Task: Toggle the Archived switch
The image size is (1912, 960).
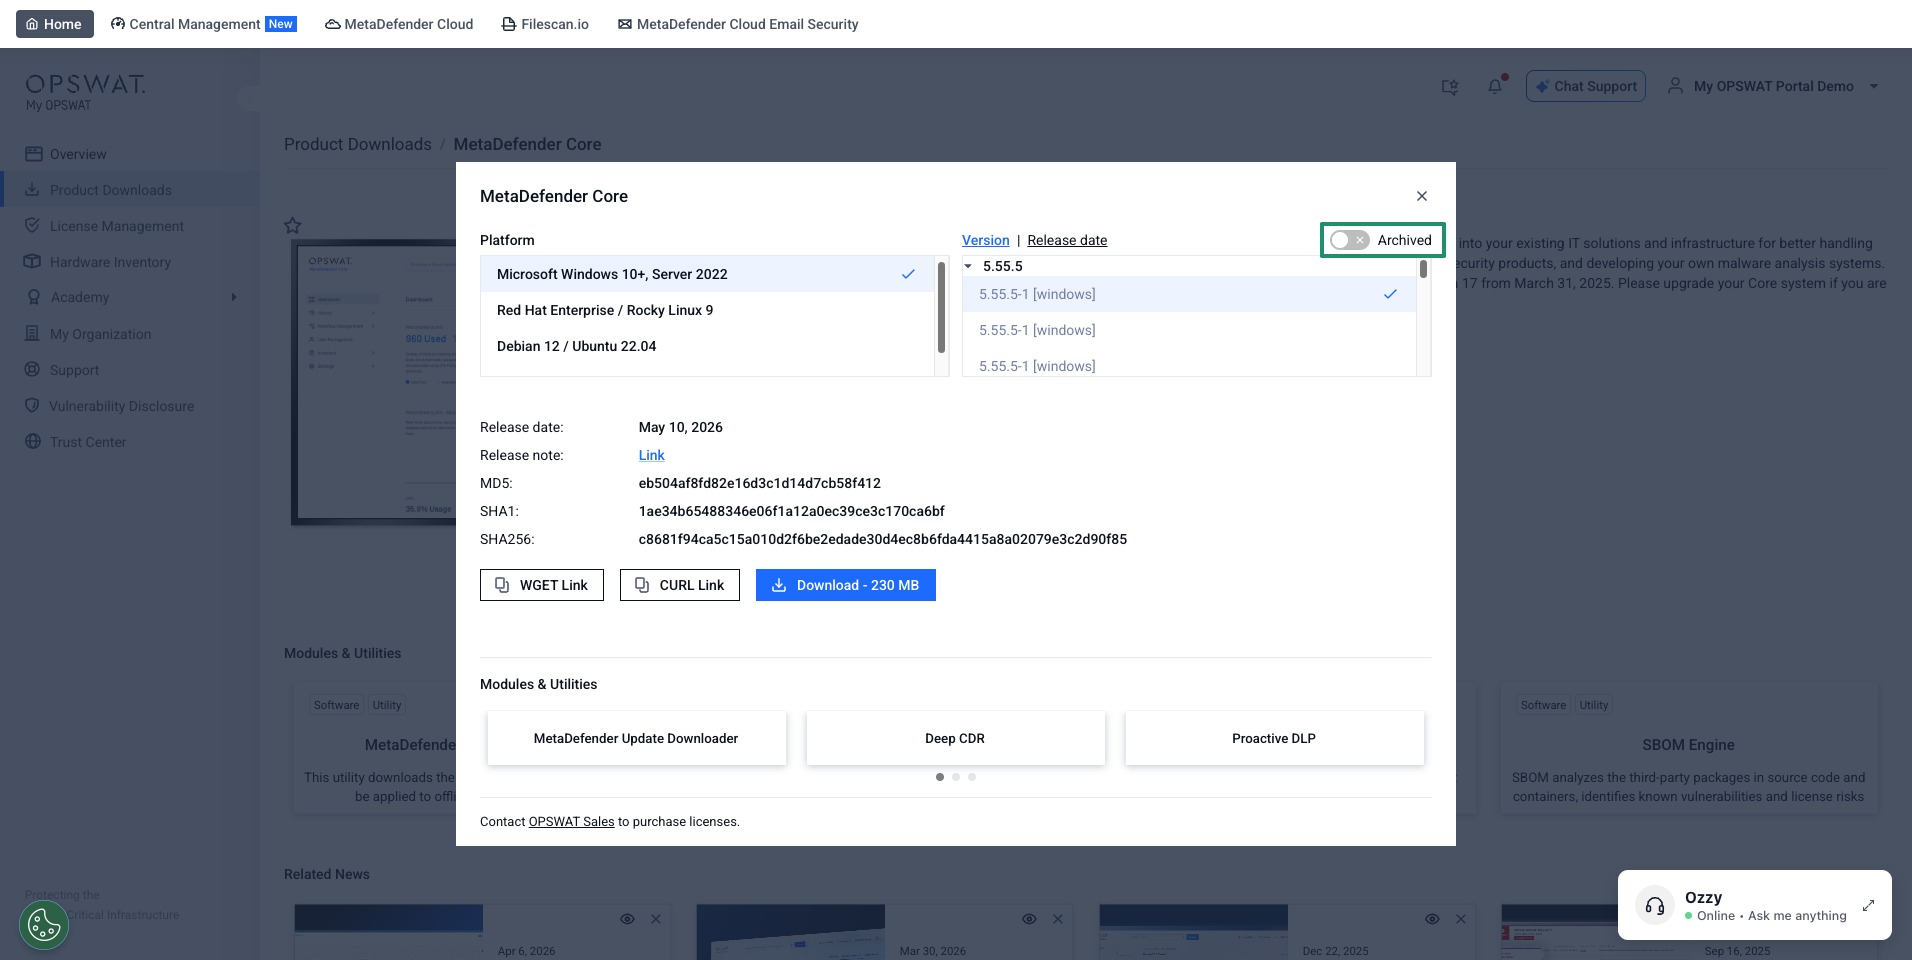Action: pyautogui.click(x=1349, y=240)
